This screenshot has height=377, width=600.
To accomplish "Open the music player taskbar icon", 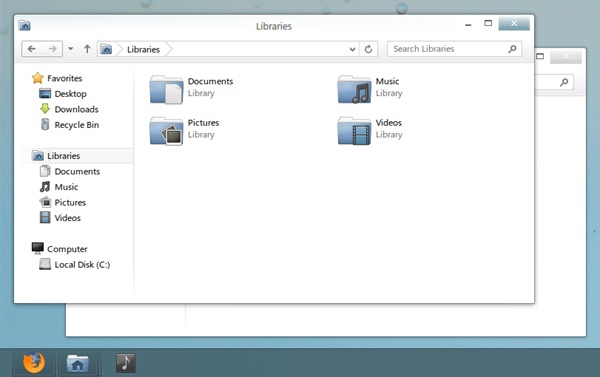I will pyautogui.click(x=126, y=363).
